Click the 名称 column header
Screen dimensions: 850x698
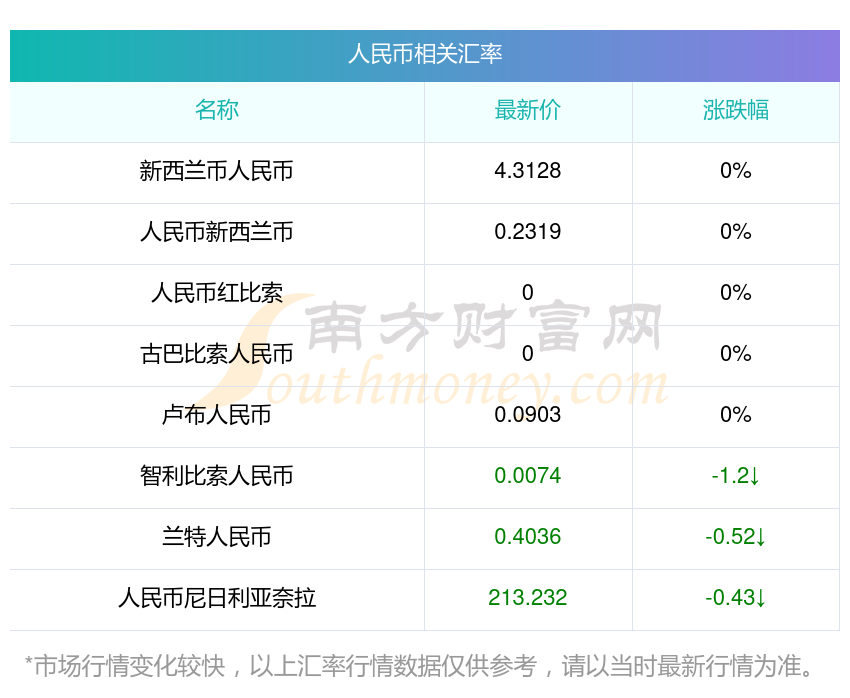coord(217,110)
